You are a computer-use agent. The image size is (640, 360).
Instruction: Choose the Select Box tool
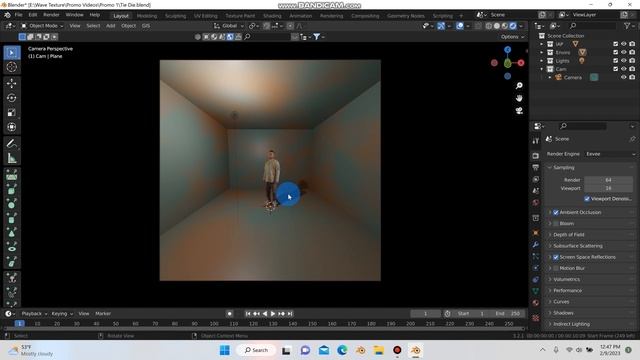pyautogui.click(x=11, y=53)
